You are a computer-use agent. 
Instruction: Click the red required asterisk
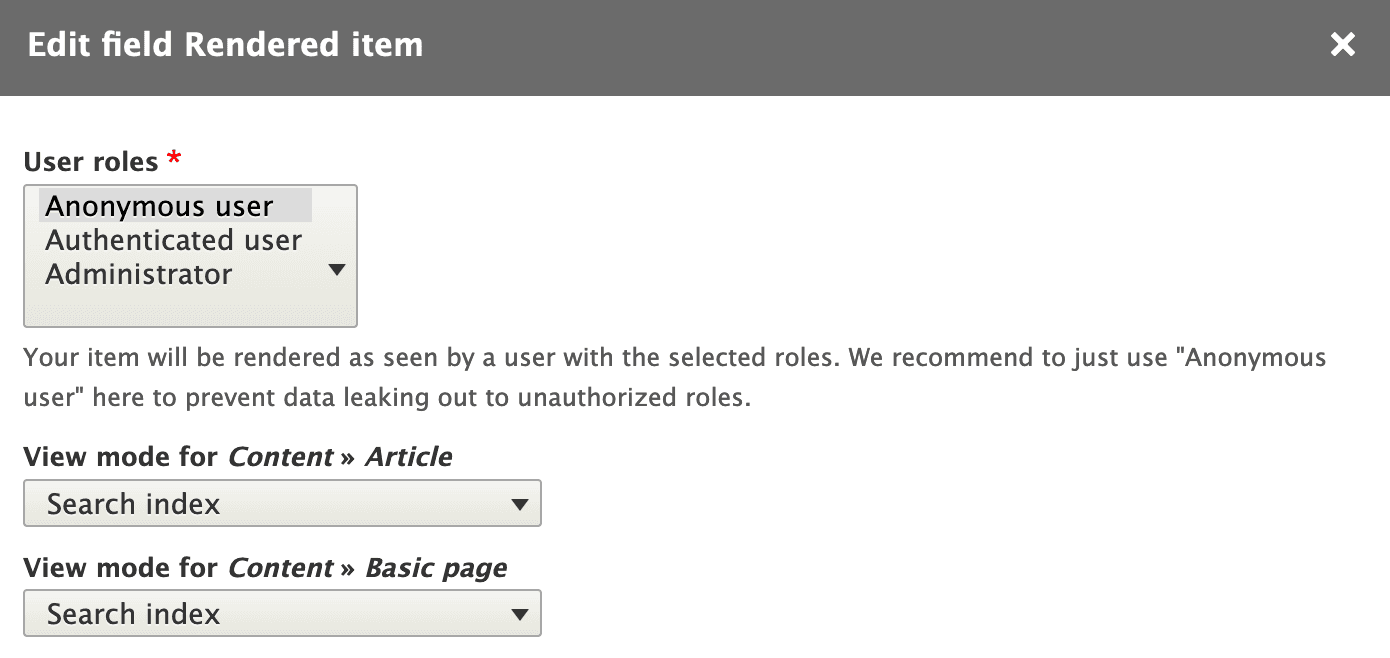[175, 158]
